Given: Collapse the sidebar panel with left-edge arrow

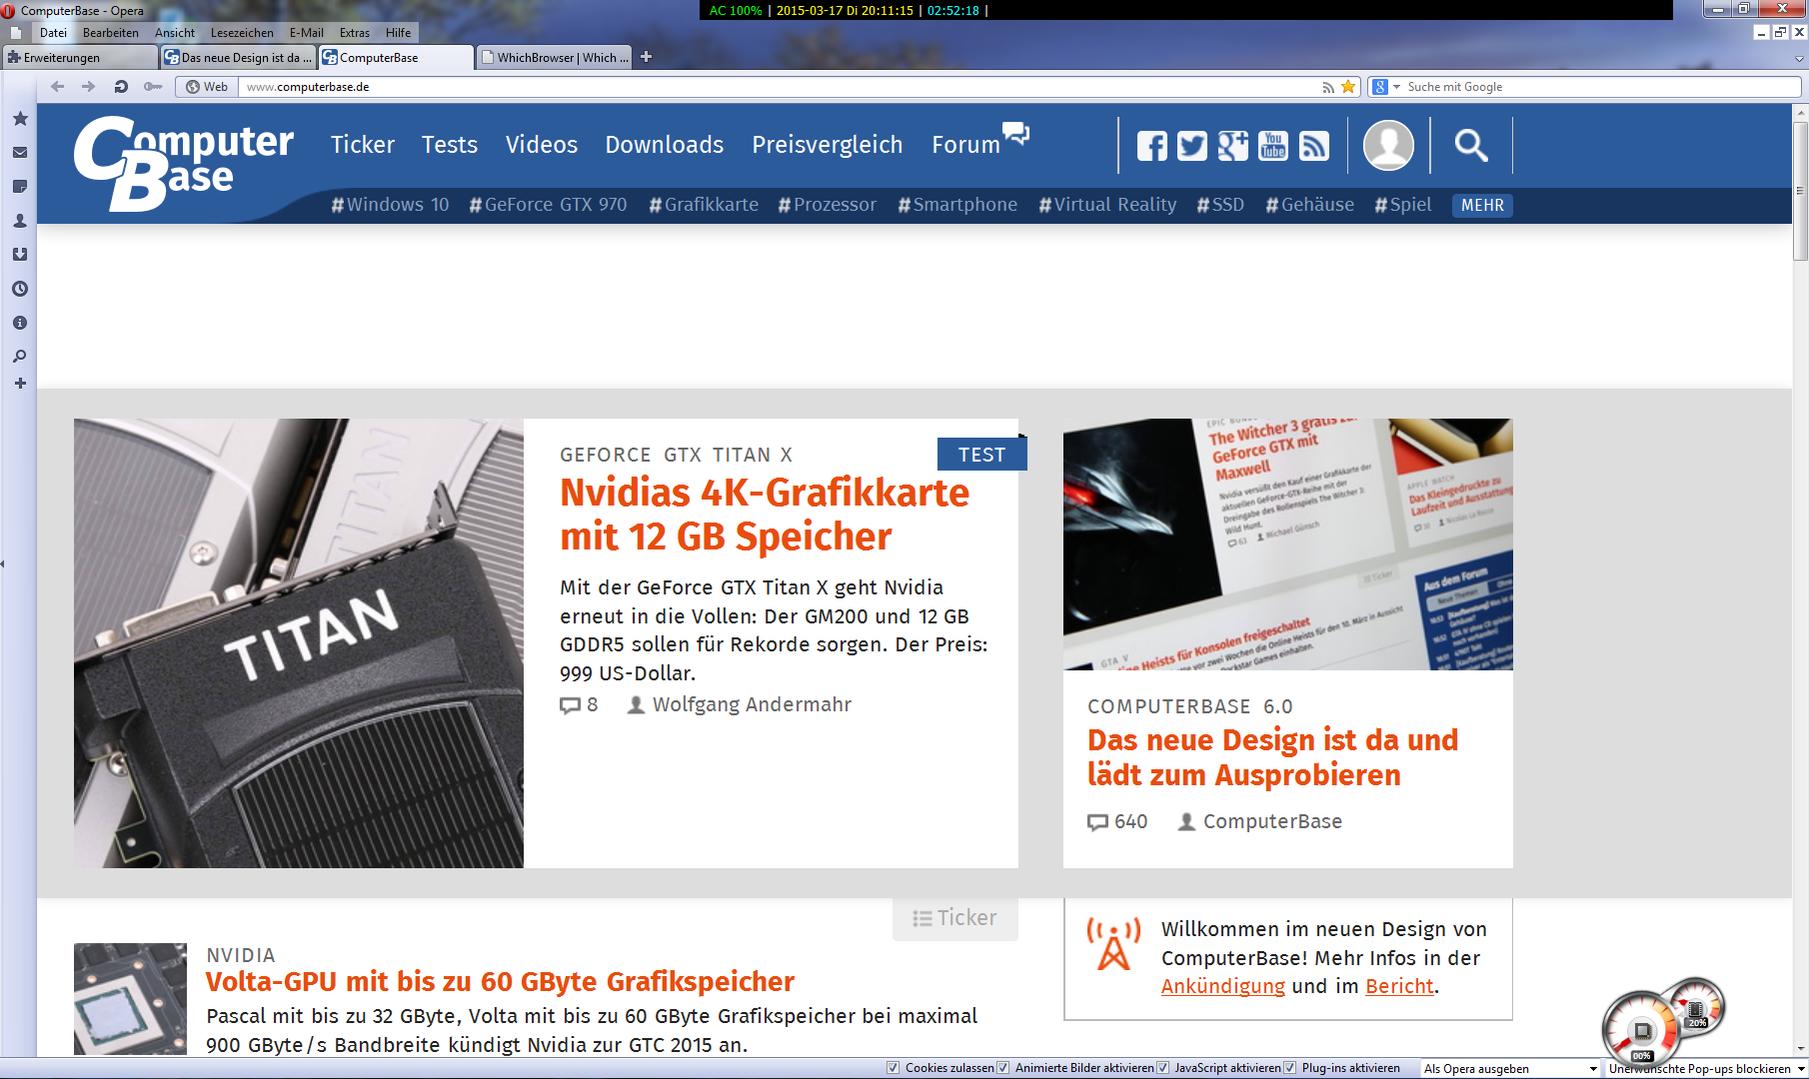Looking at the screenshot, I should click(3, 564).
